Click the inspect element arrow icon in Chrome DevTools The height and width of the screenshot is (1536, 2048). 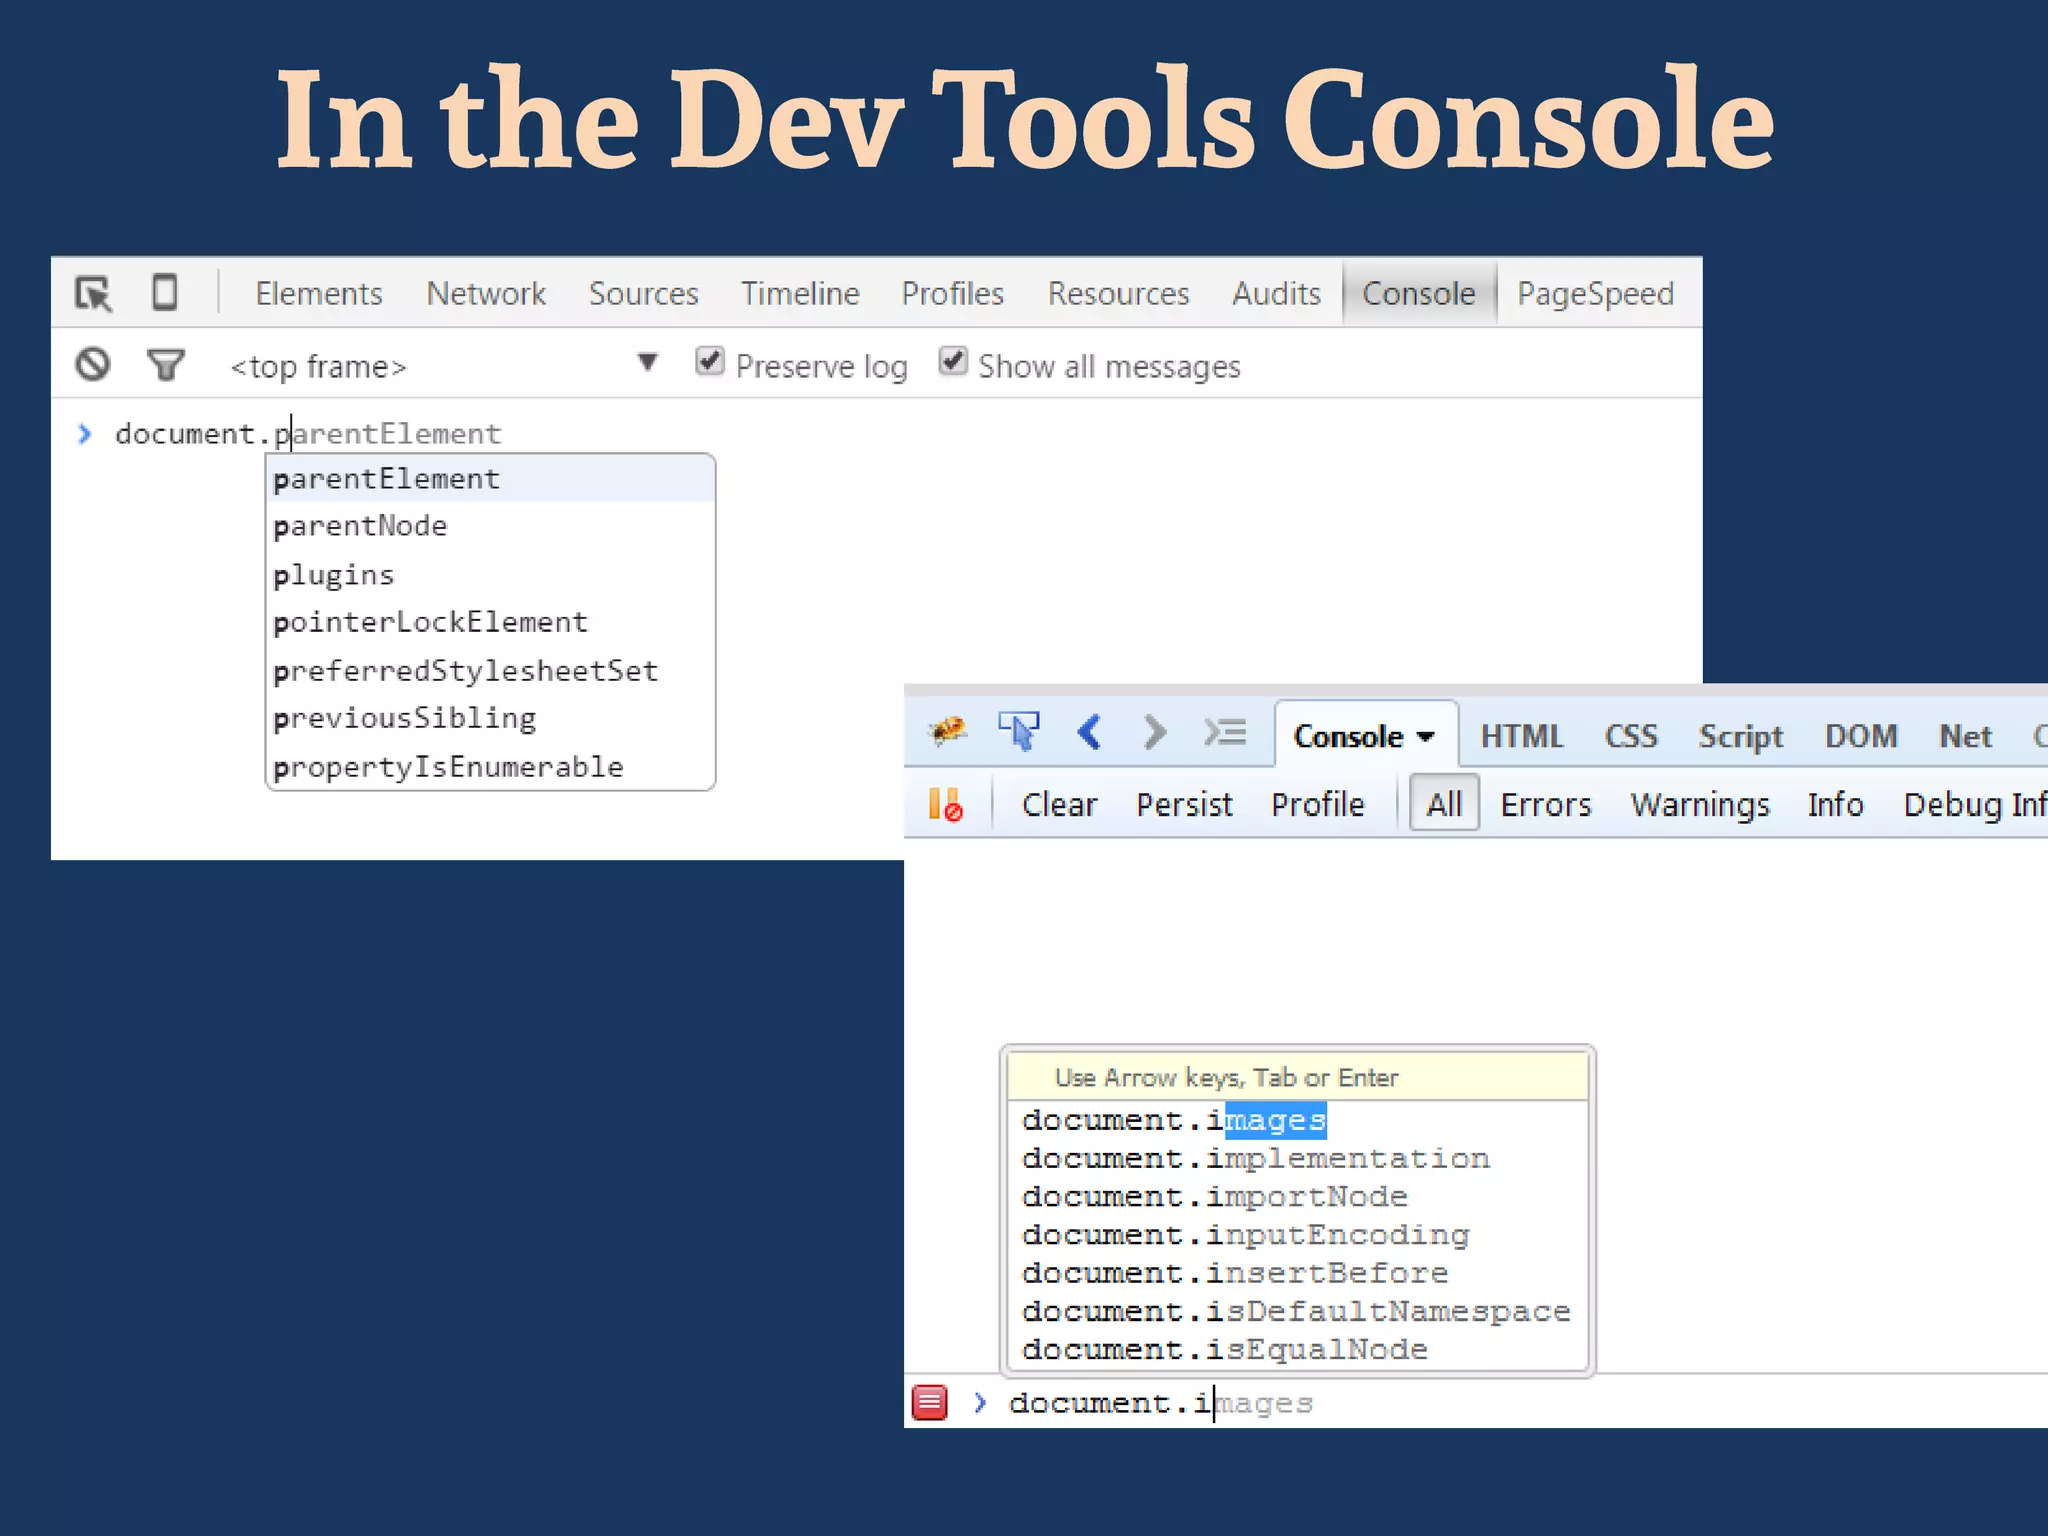tap(94, 294)
